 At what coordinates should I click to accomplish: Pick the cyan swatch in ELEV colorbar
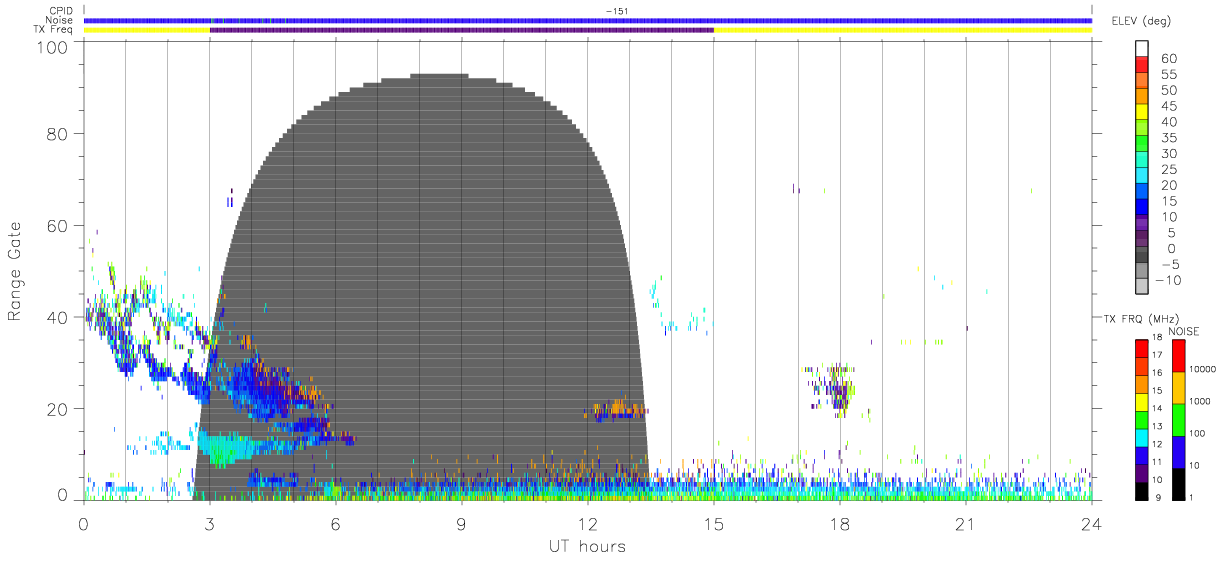(x=1143, y=176)
